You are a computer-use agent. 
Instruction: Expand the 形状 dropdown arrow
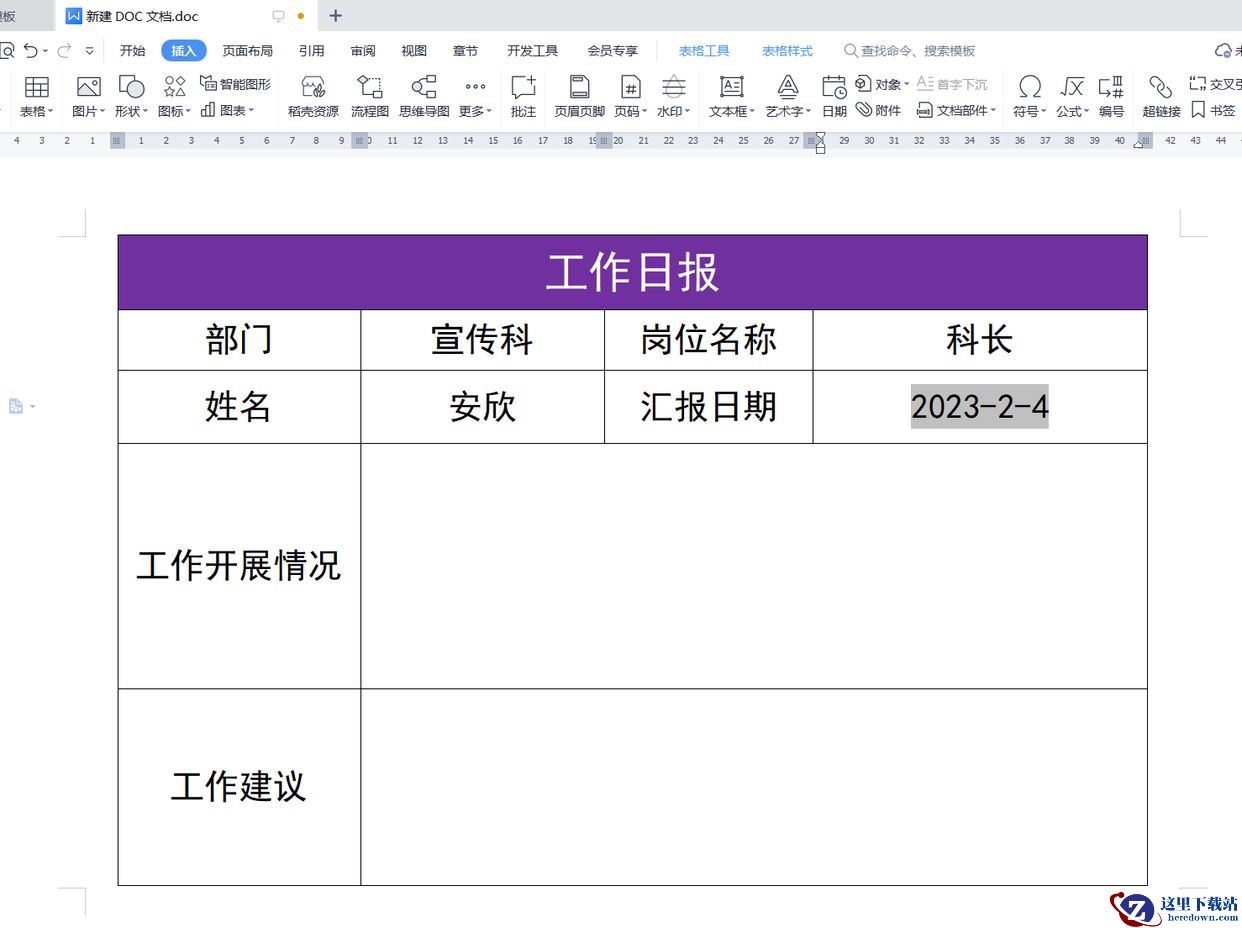pos(145,112)
